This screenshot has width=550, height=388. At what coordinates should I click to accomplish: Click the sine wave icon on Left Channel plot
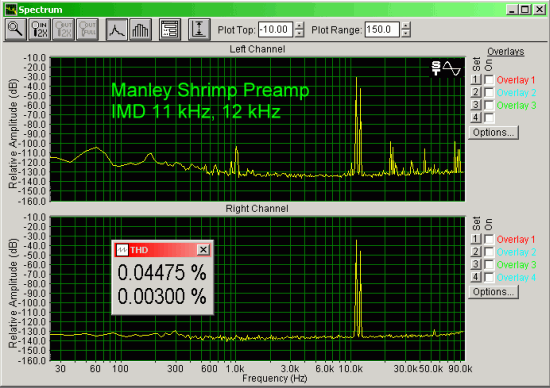(x=452, y=68)
